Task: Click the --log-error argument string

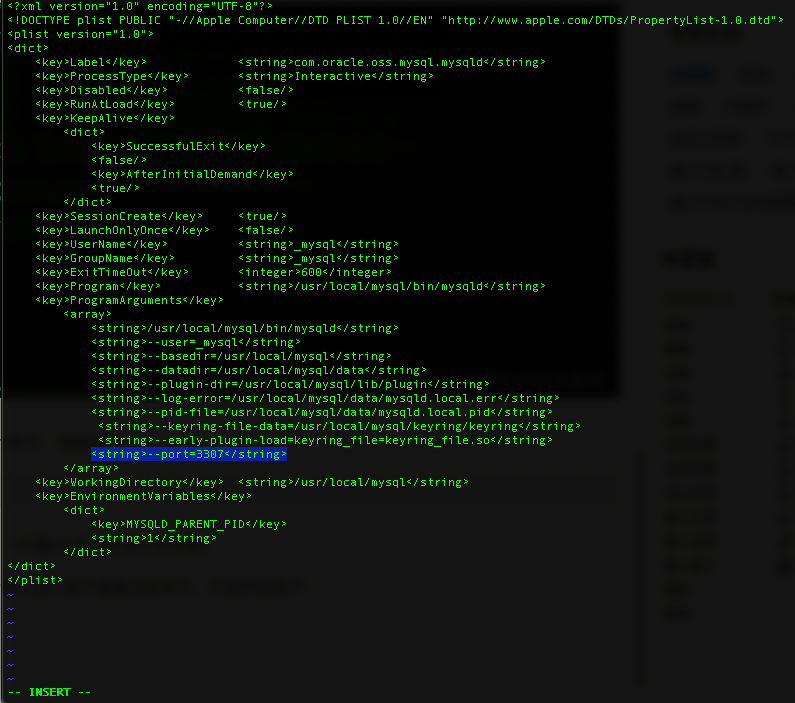Action: pos(325,399)
